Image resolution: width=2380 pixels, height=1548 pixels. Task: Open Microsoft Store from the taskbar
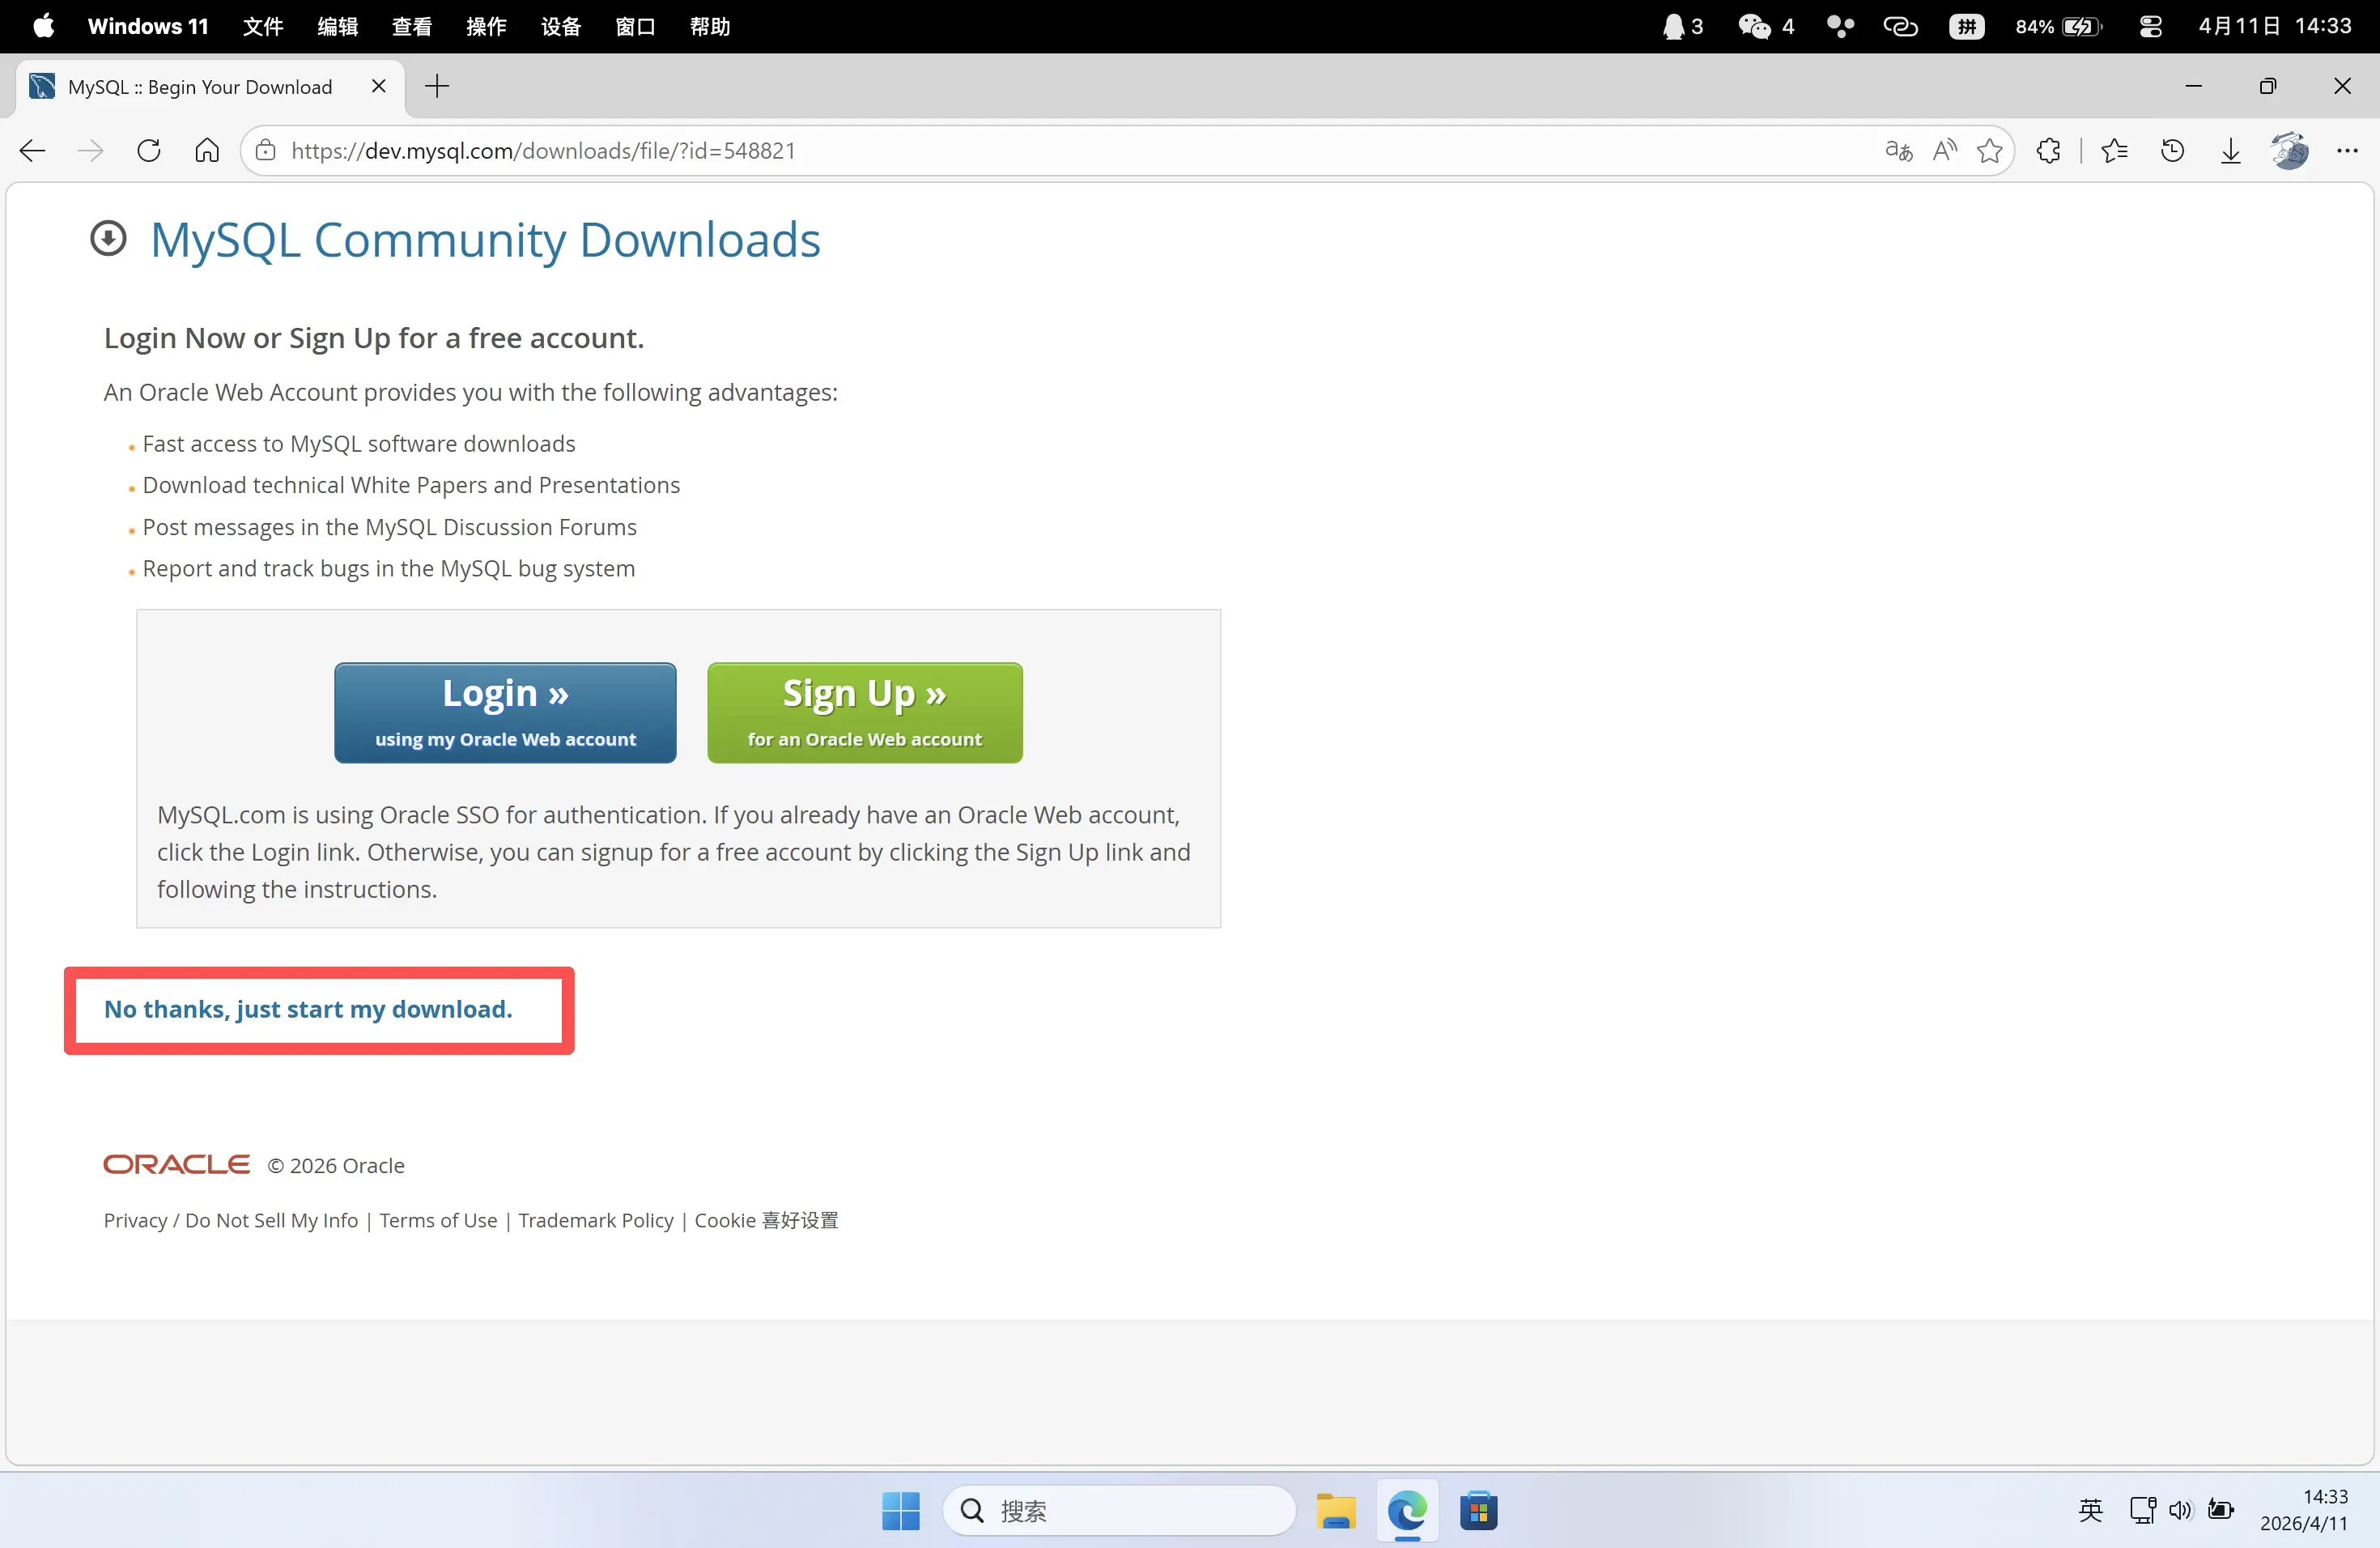tap(1479, 1511)
